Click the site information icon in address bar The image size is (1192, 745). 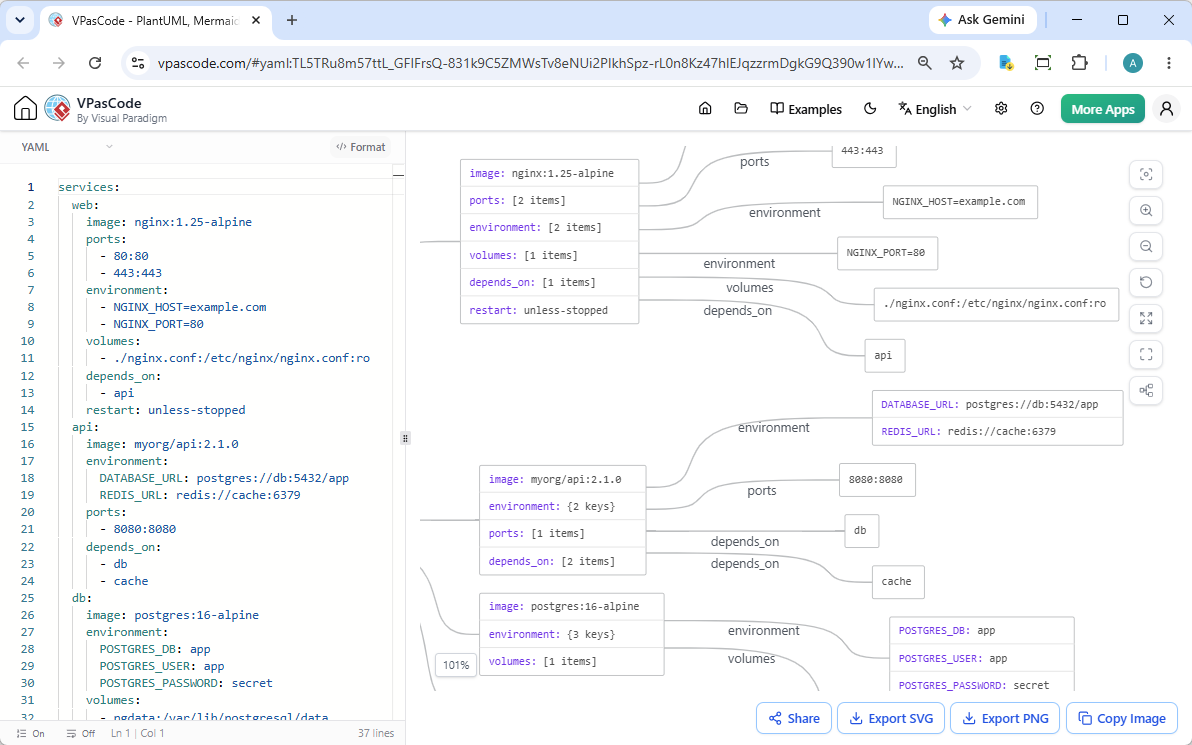click(138, 63)
